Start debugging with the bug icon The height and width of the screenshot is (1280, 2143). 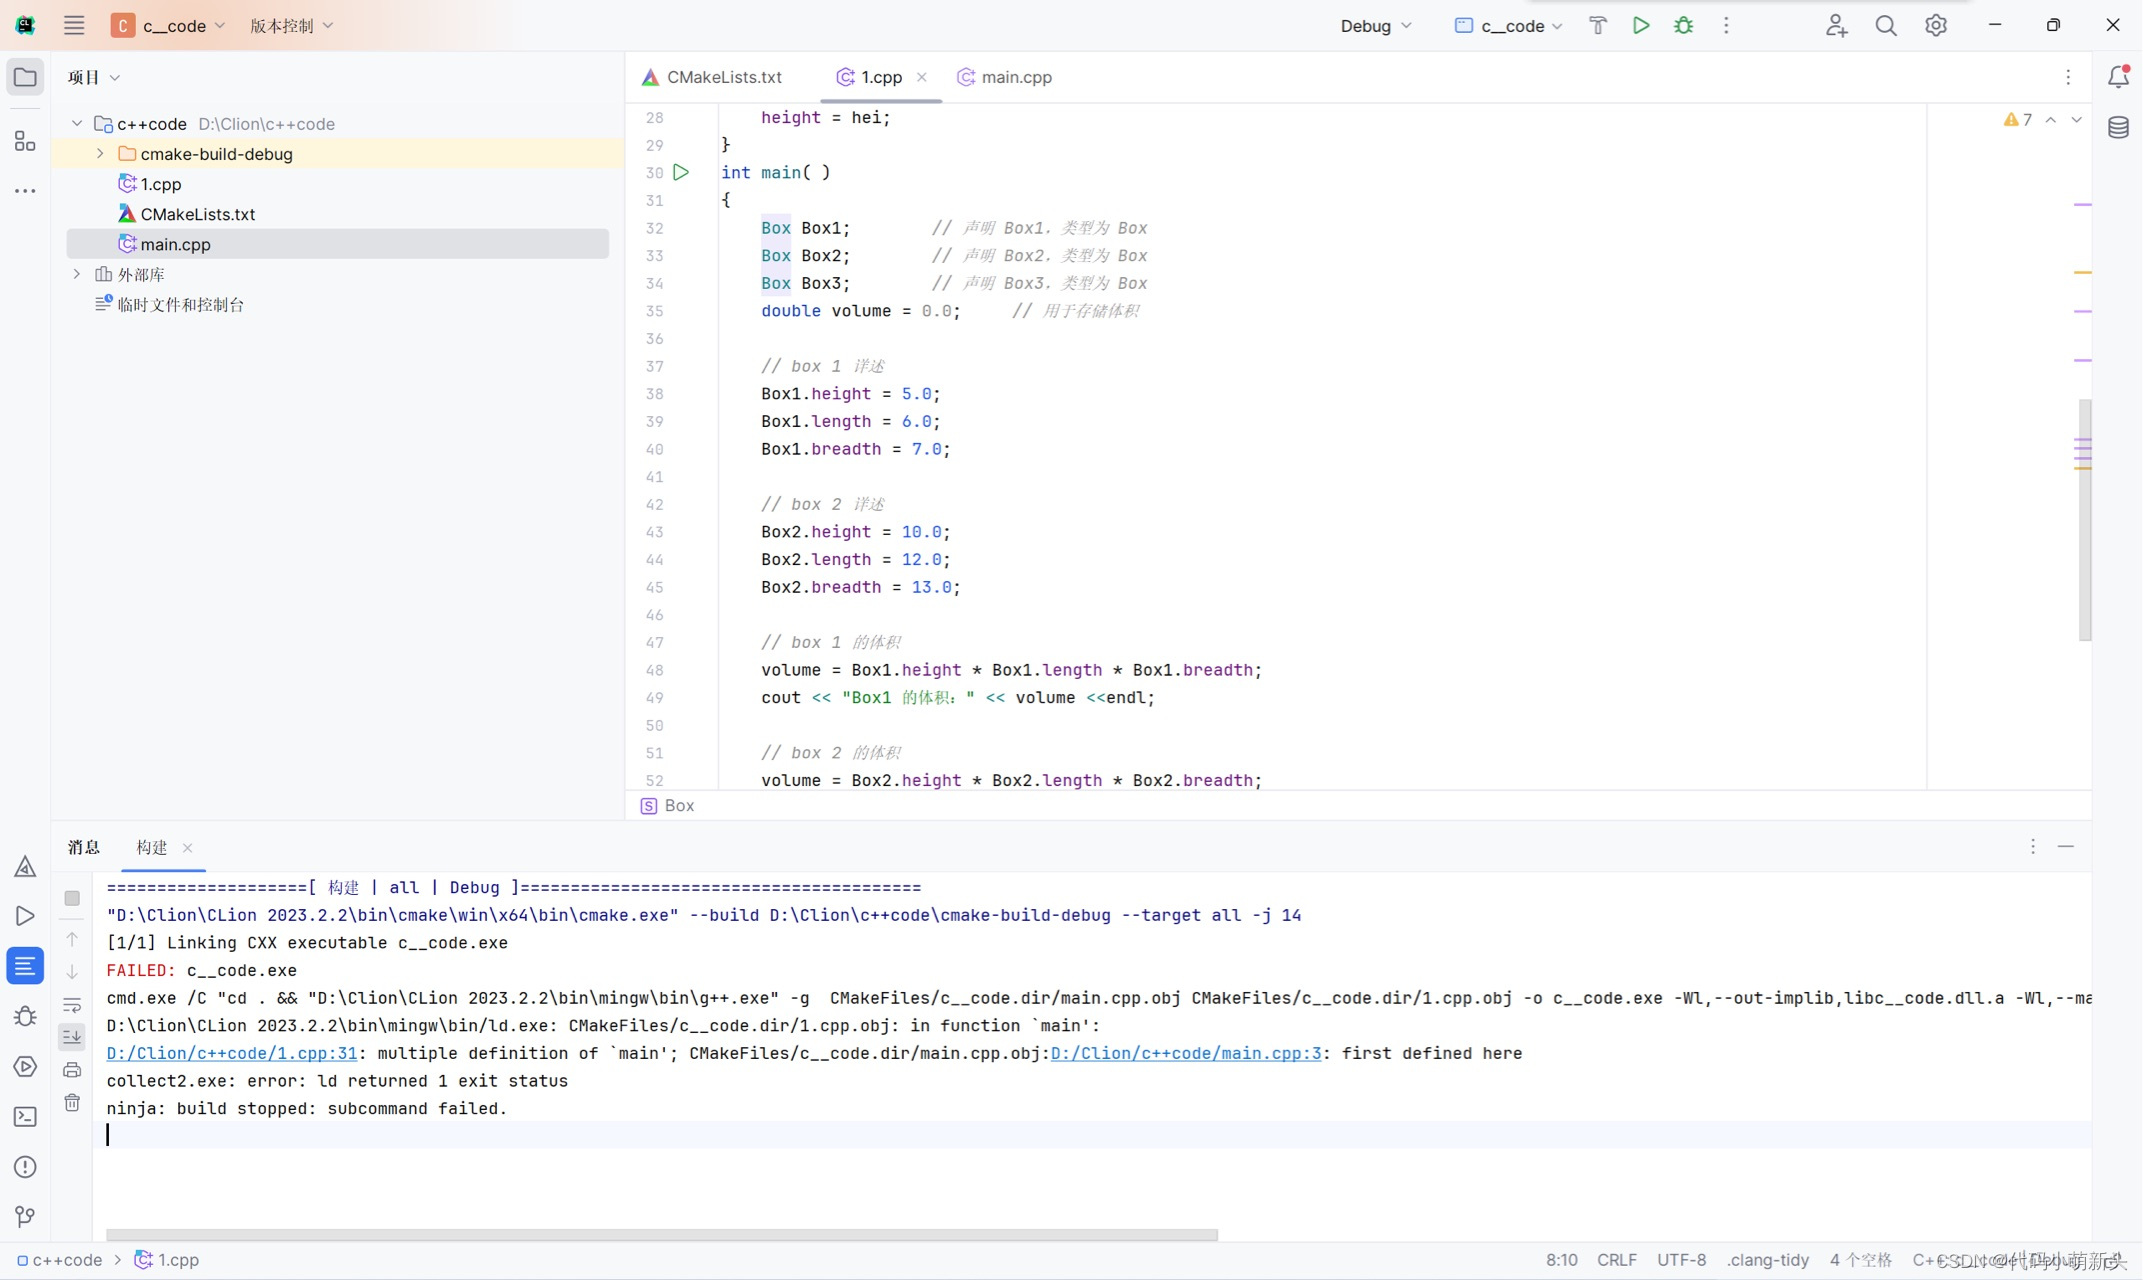click(x=1684, y=26)
